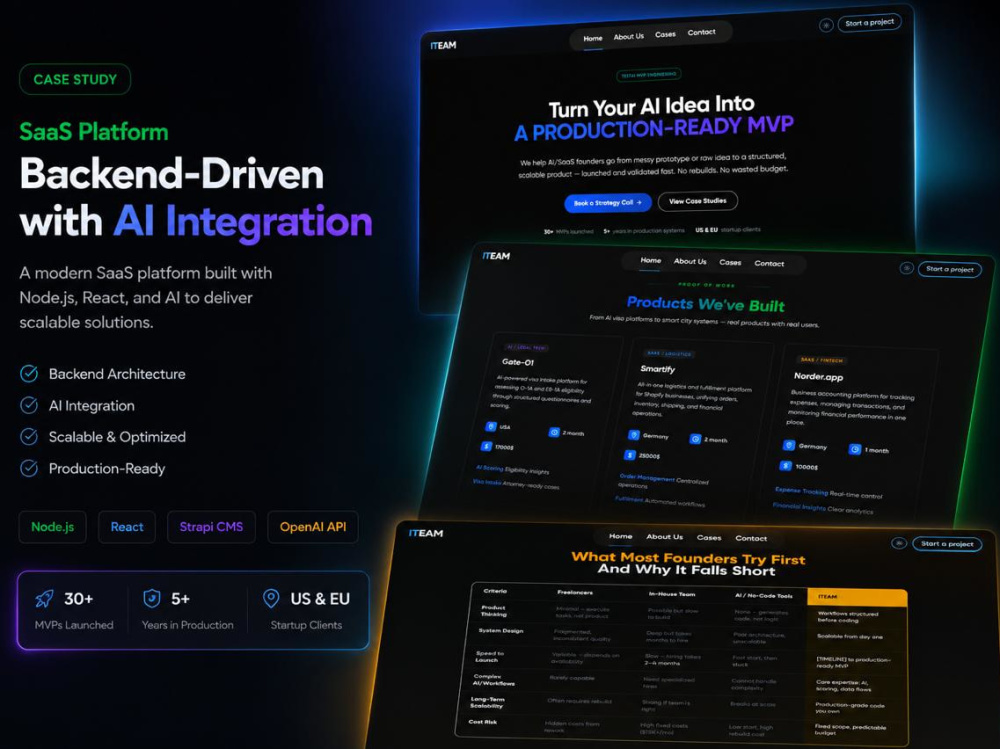Screen dimensions: 1000x749
Task: Click the checkmark icon beside AI Integration
Action: coord(29,405)
